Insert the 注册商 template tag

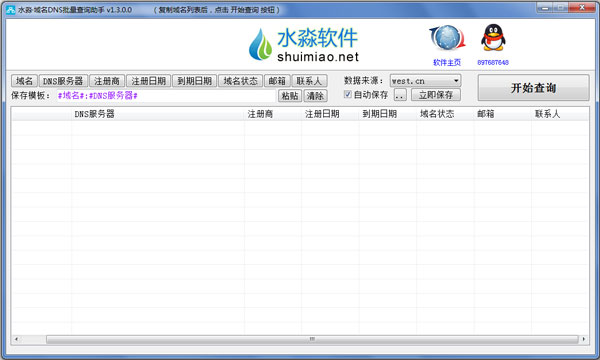coord(107,81)
